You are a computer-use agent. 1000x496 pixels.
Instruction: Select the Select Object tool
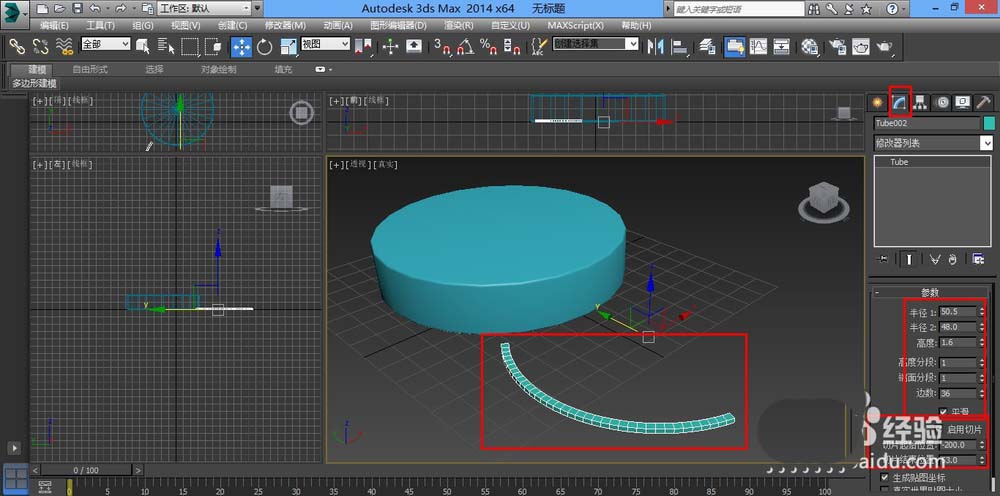(x=143, y=47)
